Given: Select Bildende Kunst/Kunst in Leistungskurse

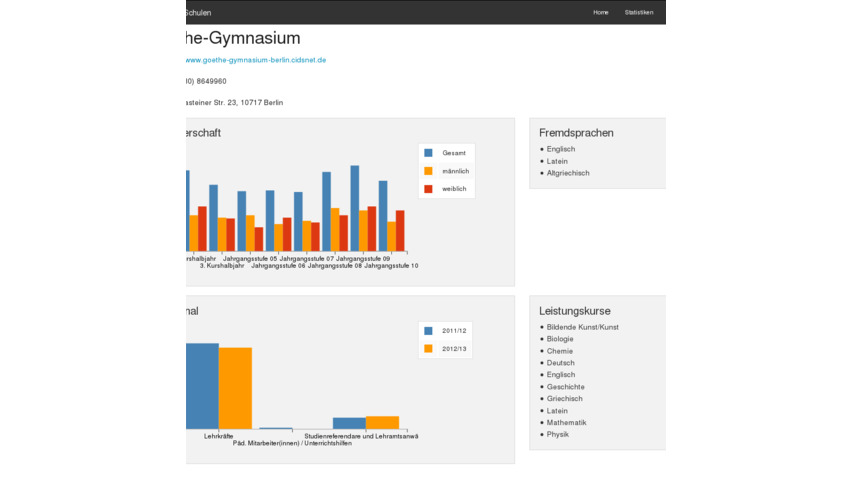Looking at the screenshot, I should 582,327.
